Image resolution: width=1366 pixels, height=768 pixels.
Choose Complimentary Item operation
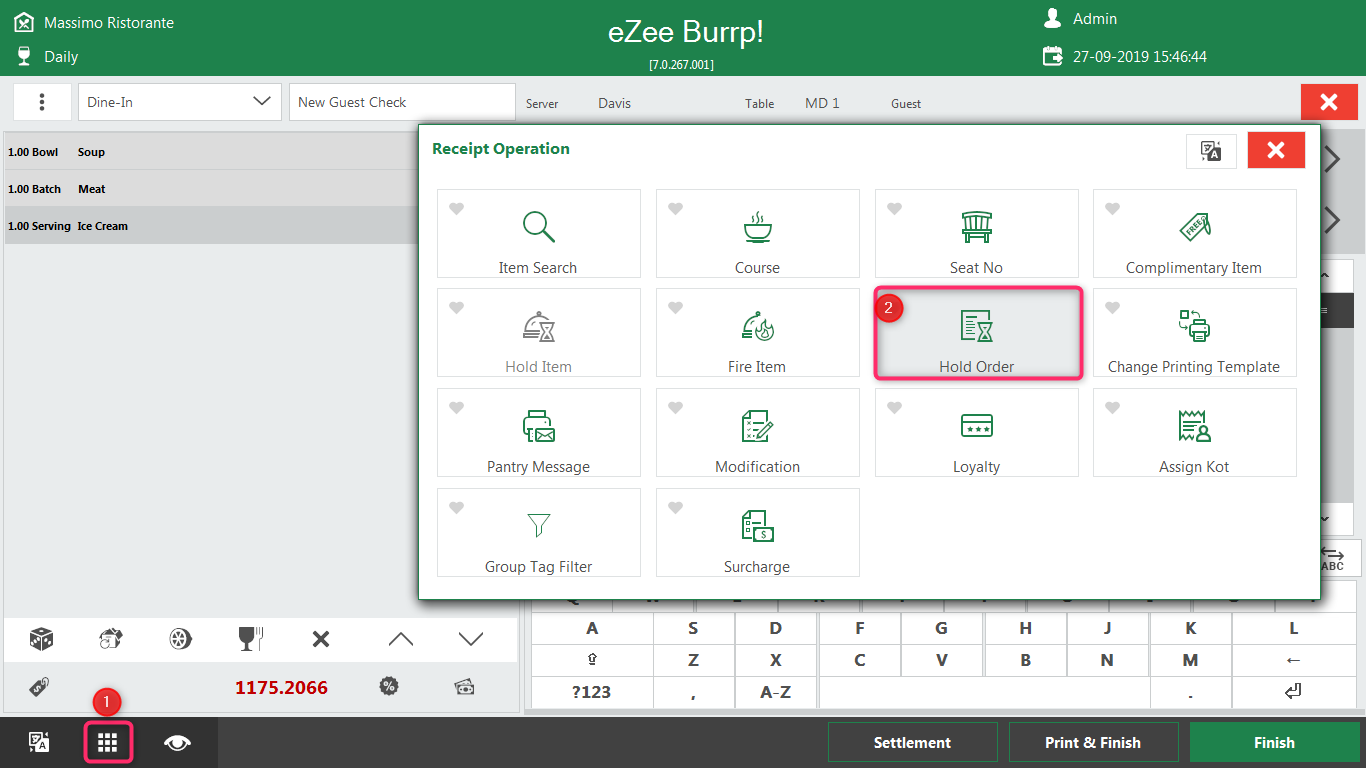click(1194, 234)
